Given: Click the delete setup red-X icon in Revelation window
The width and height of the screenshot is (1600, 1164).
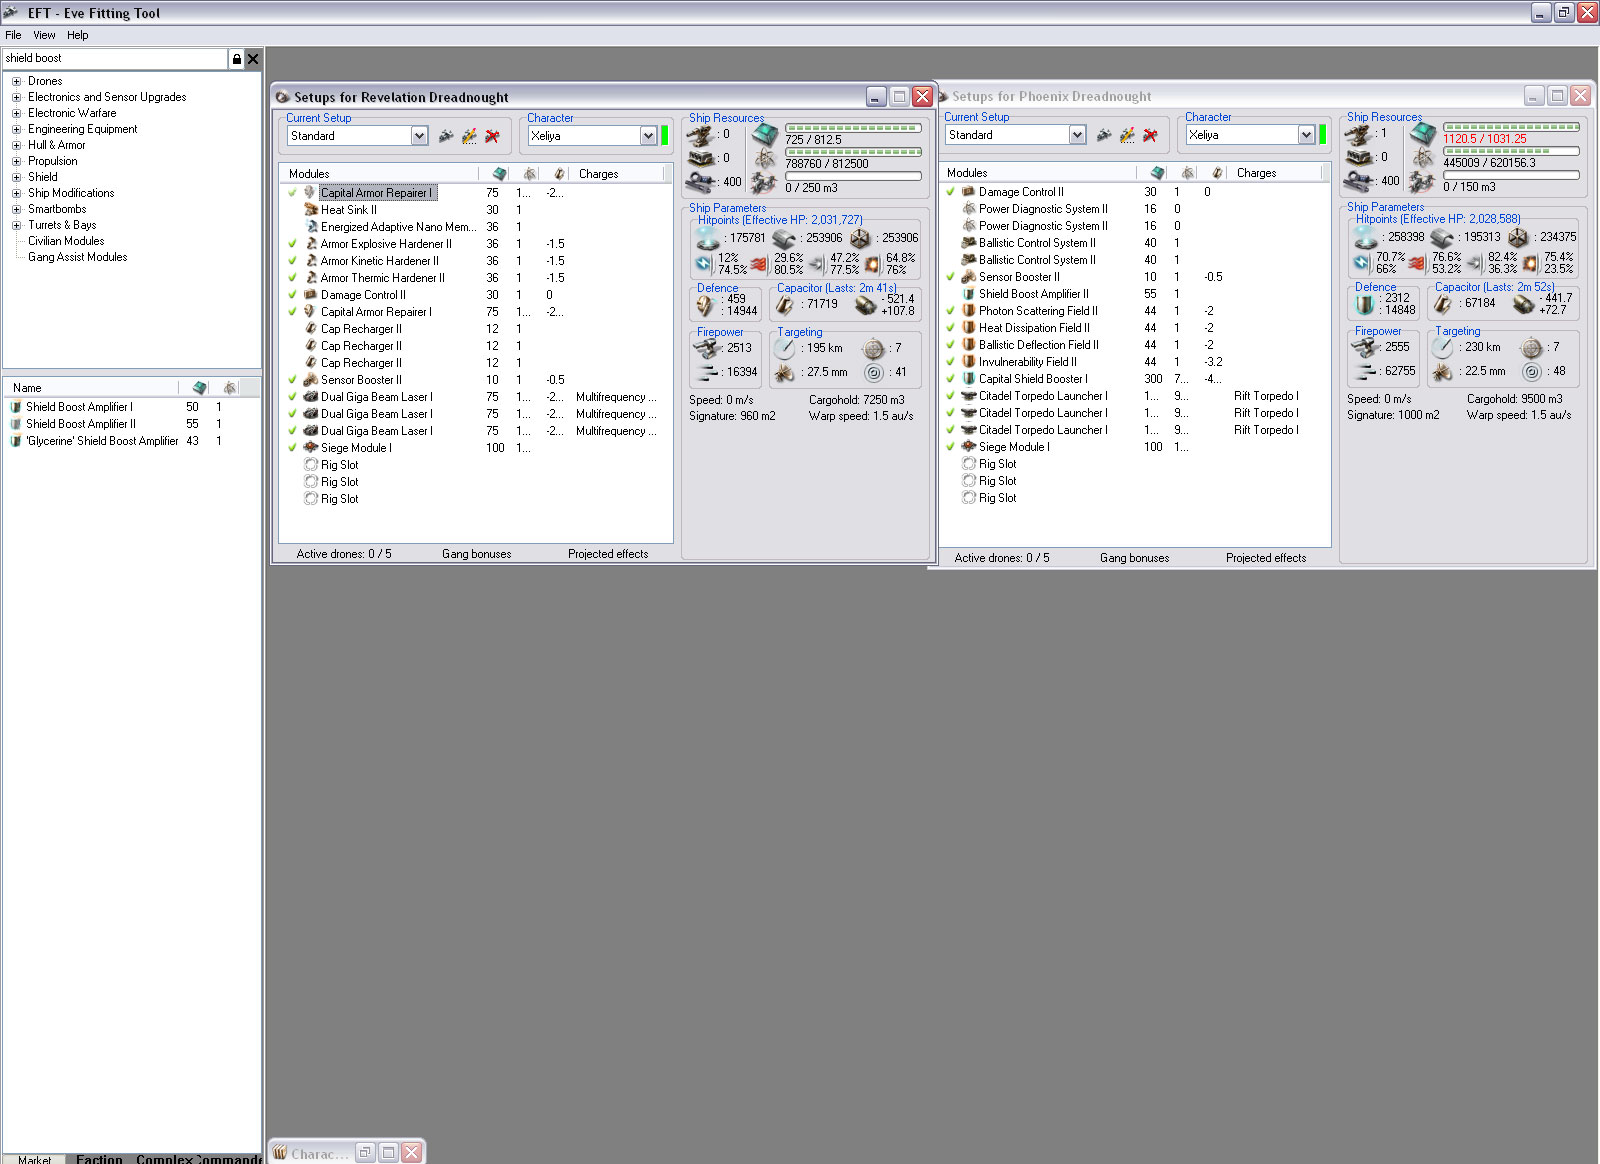Looking at the screenshot, I should (492, 136).
